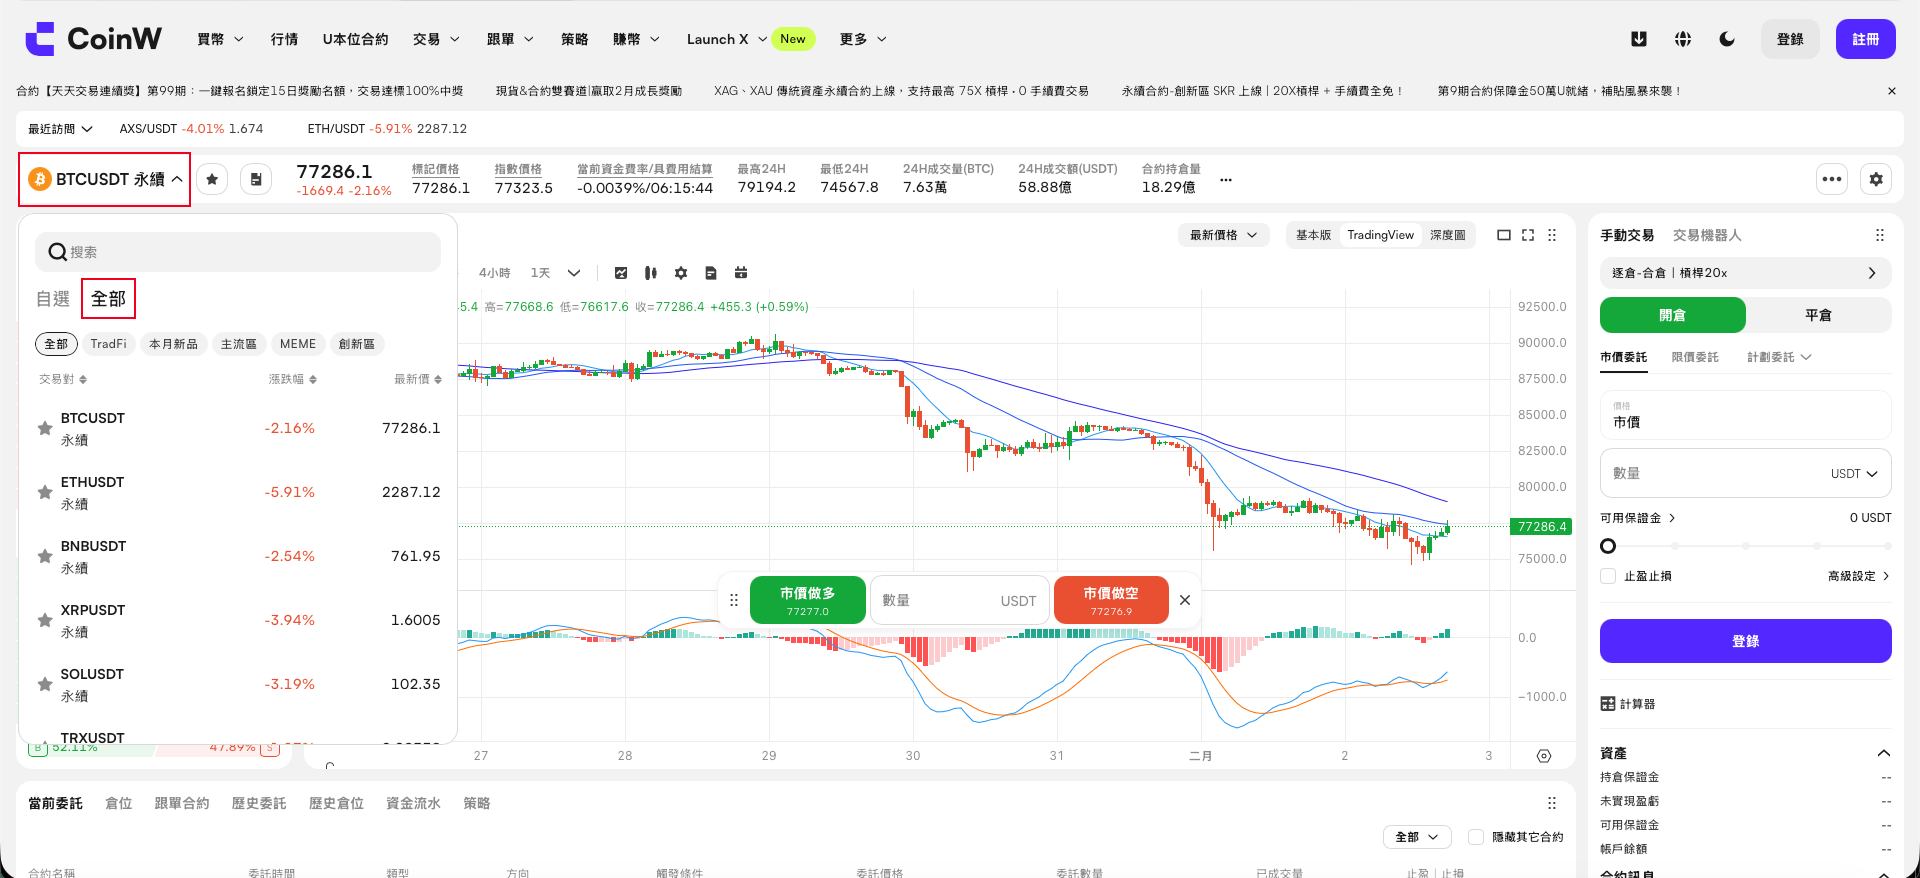Viewport: 1920px width, 878px height.
Task: Select the 深度圖 depth chart tab
Action: [1447, 235]
